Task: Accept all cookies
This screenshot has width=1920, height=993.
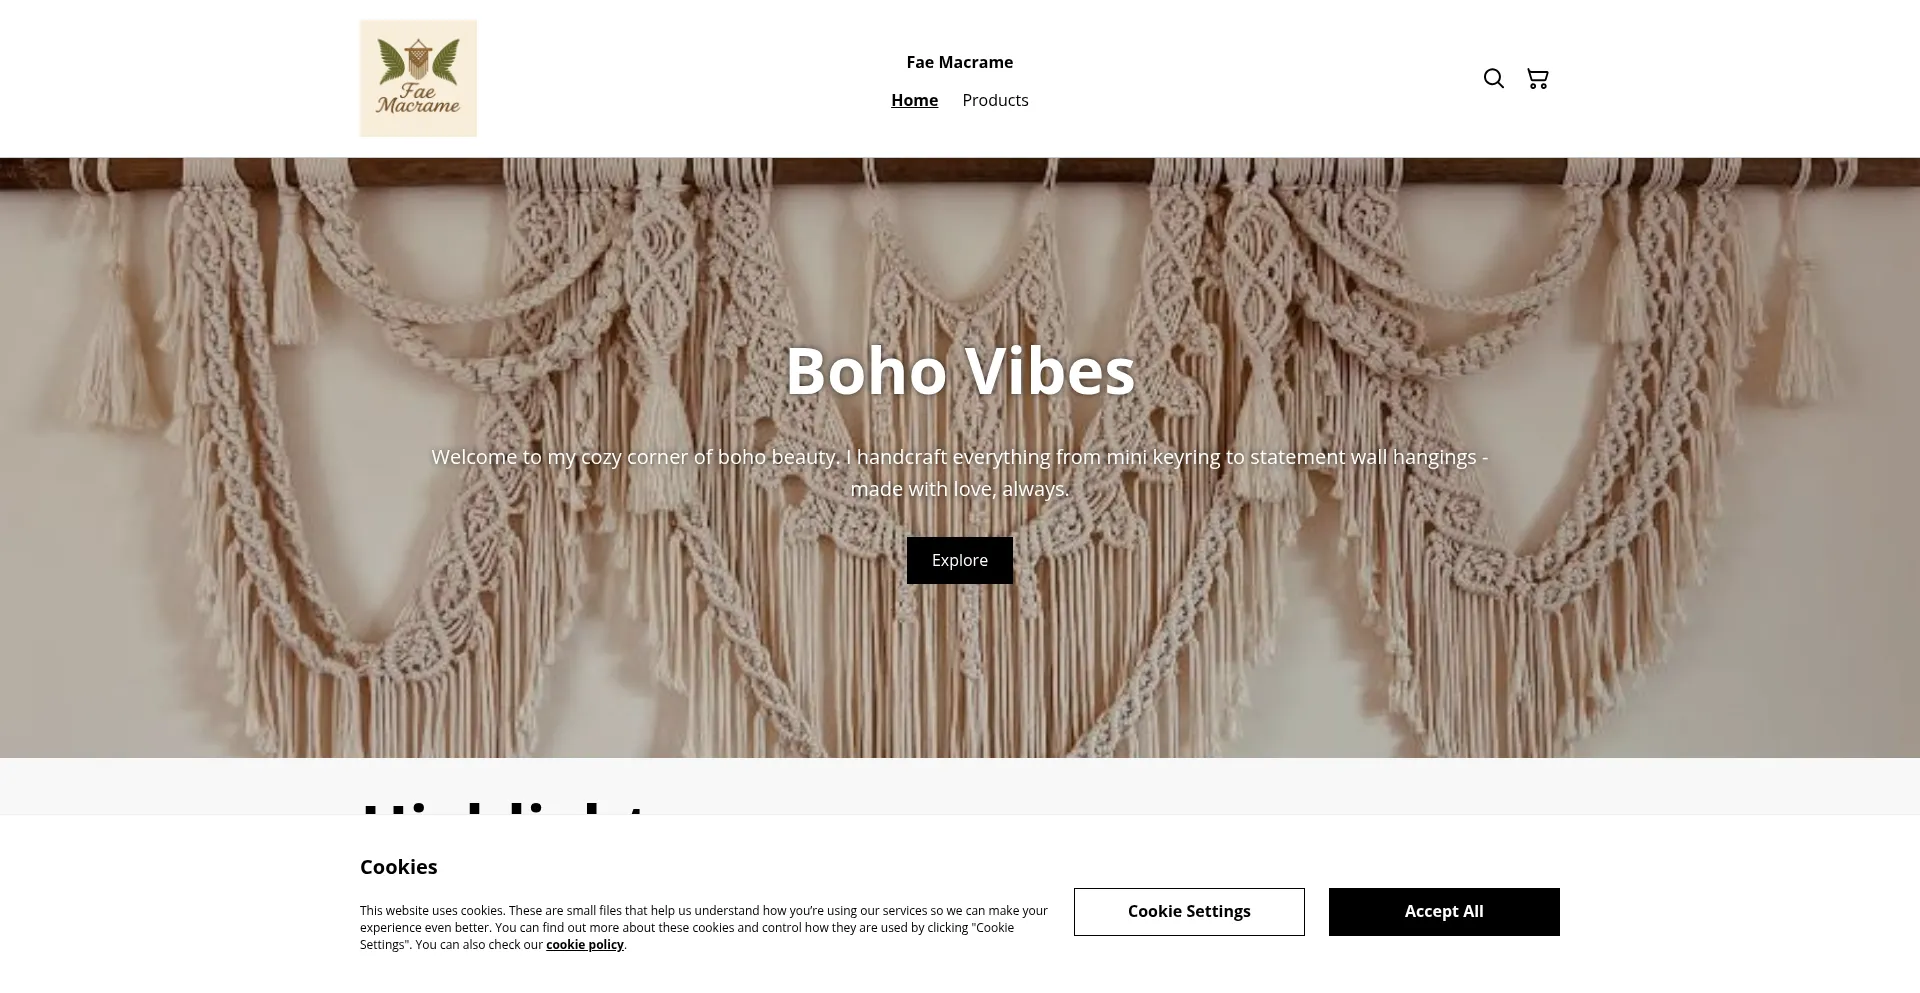Action: click(1444, 912)
